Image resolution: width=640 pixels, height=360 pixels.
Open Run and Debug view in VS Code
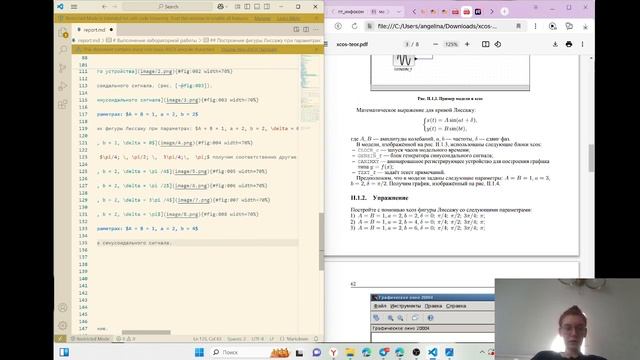pos(63,86)
